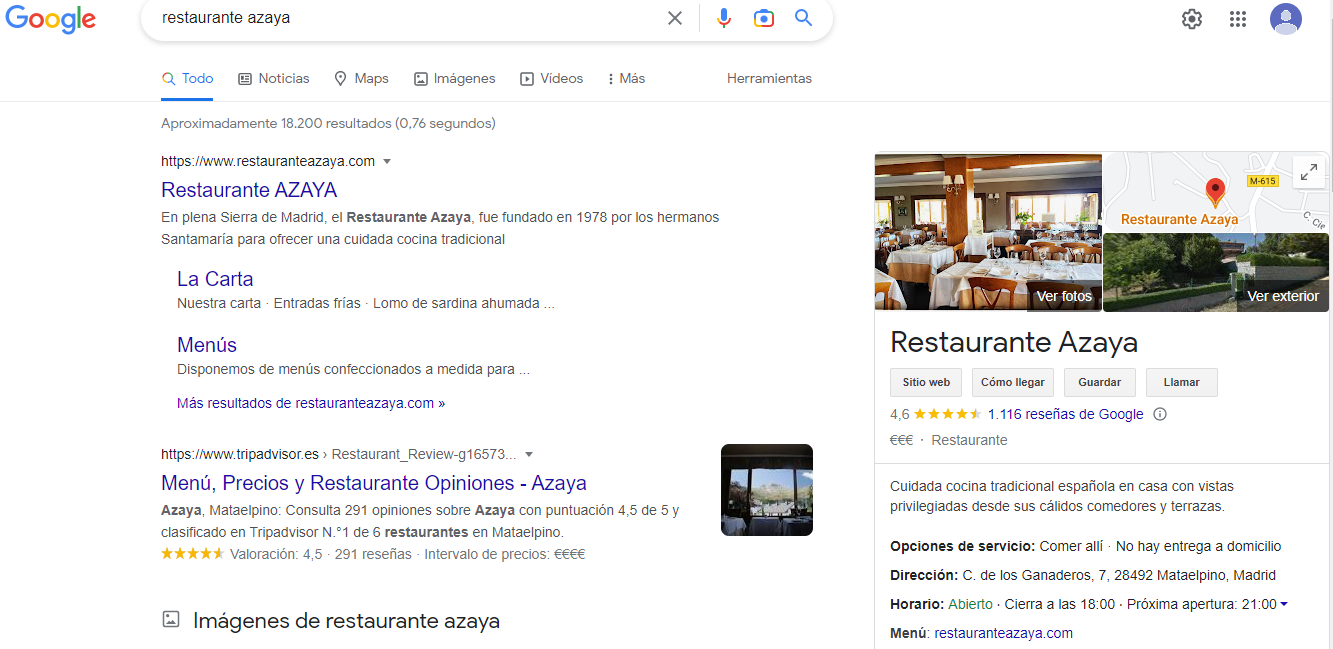This screenshot has width=1333, height=649.
Task: Open the account profile avatar
Action: click(1285, 18)
